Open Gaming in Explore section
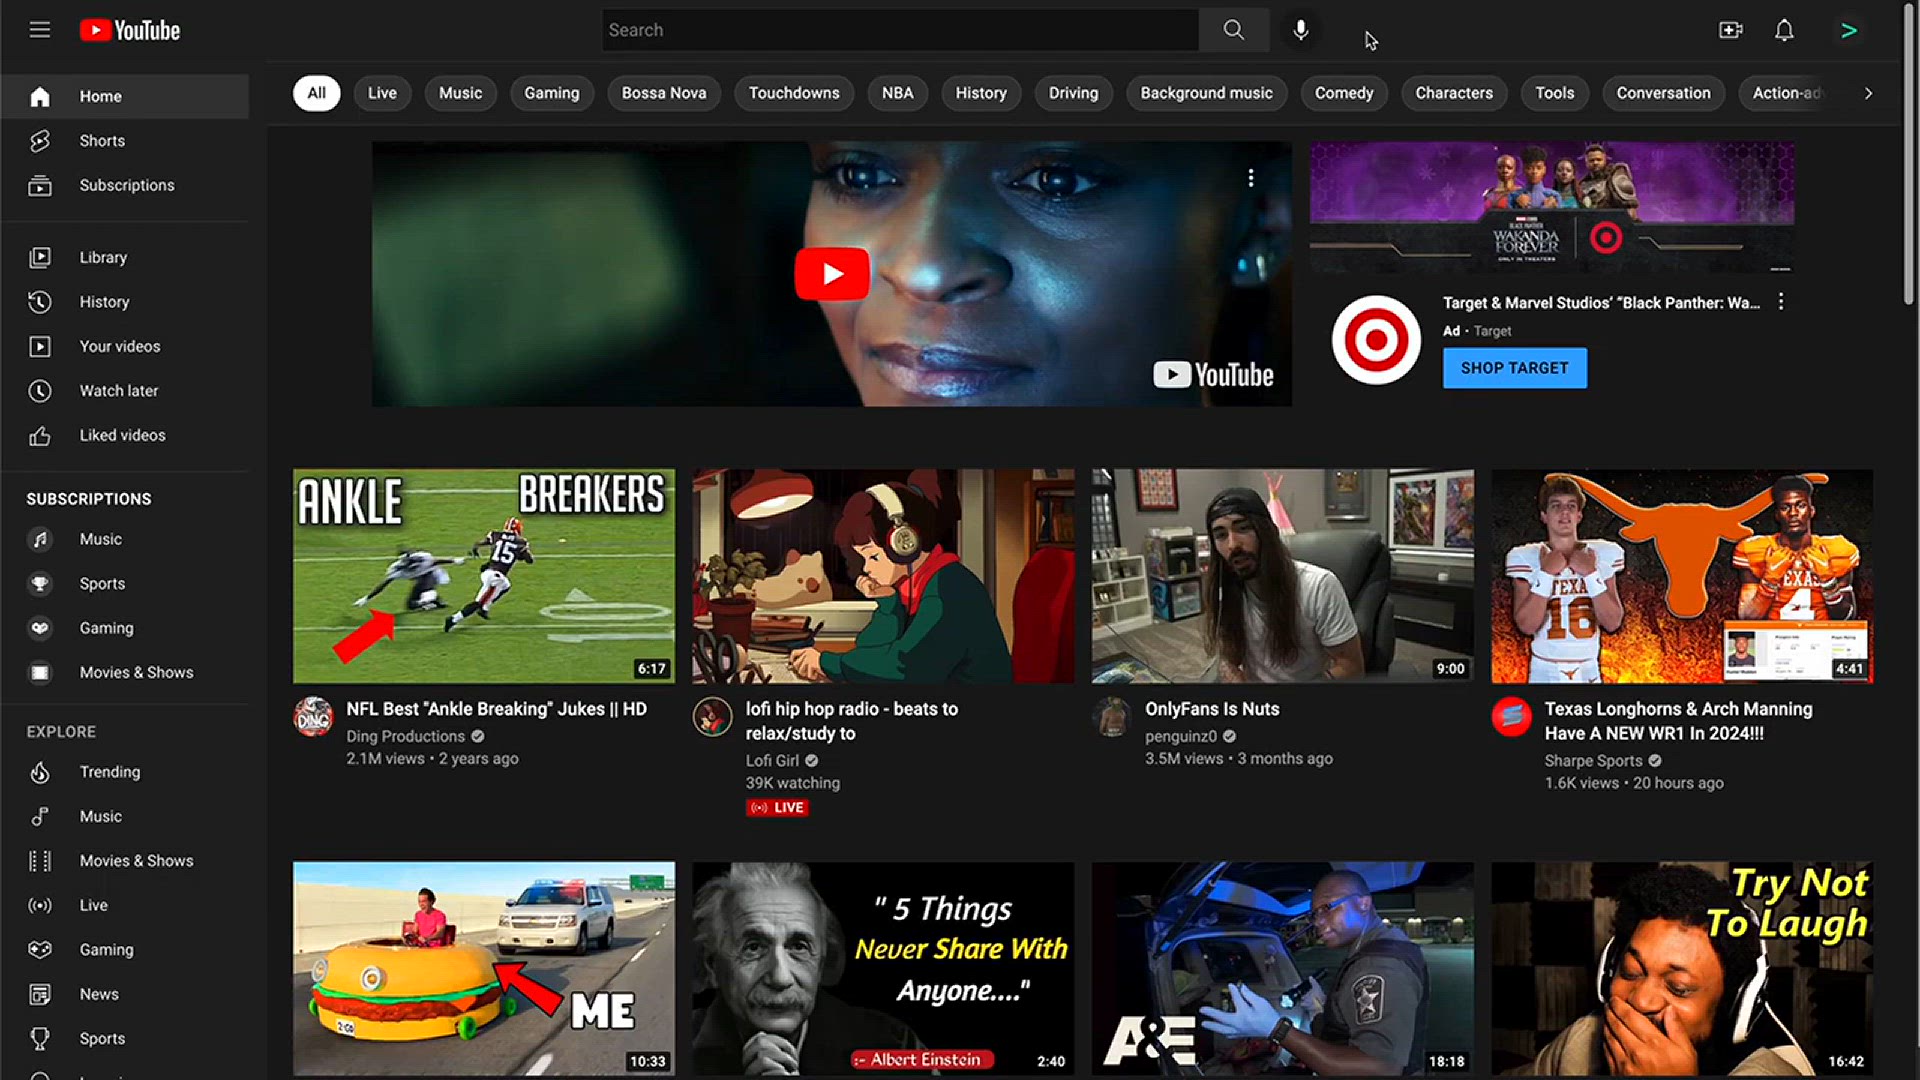Viewport: 1920px width, 1080px height. (x=125, y=950)
